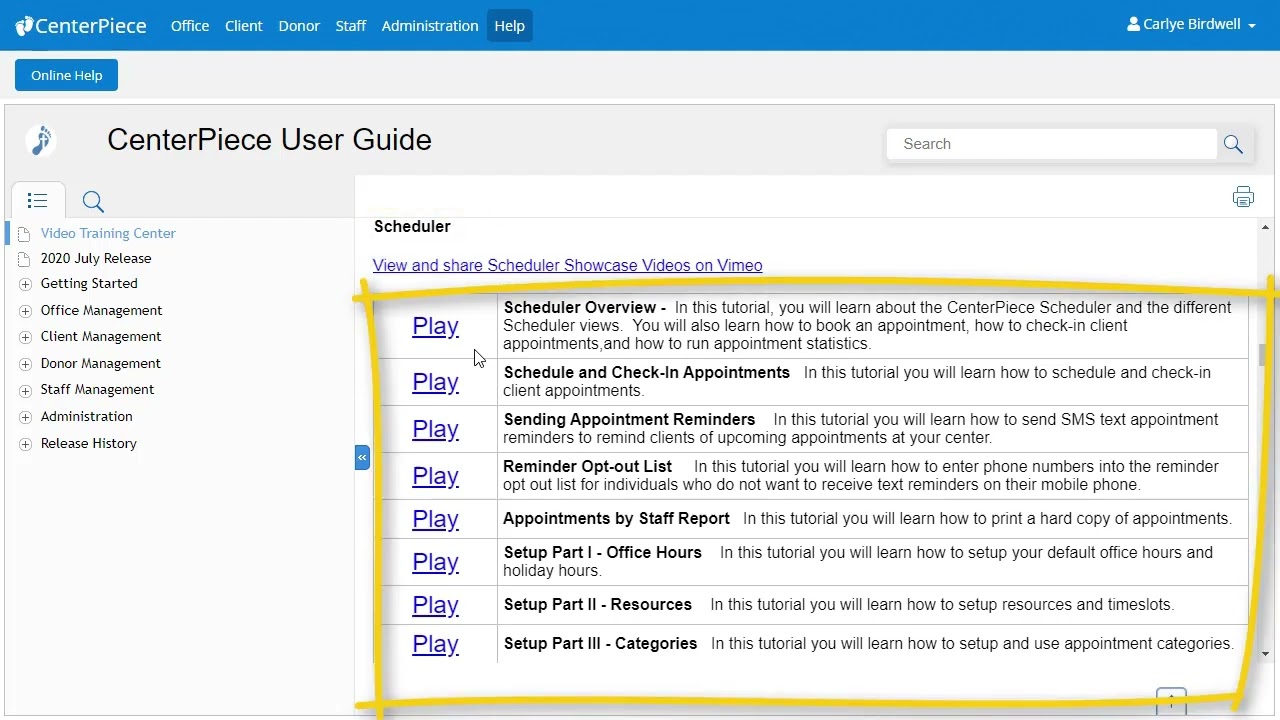
Task: Select Office Management in the tree
Action: click(x=101, y=310)
